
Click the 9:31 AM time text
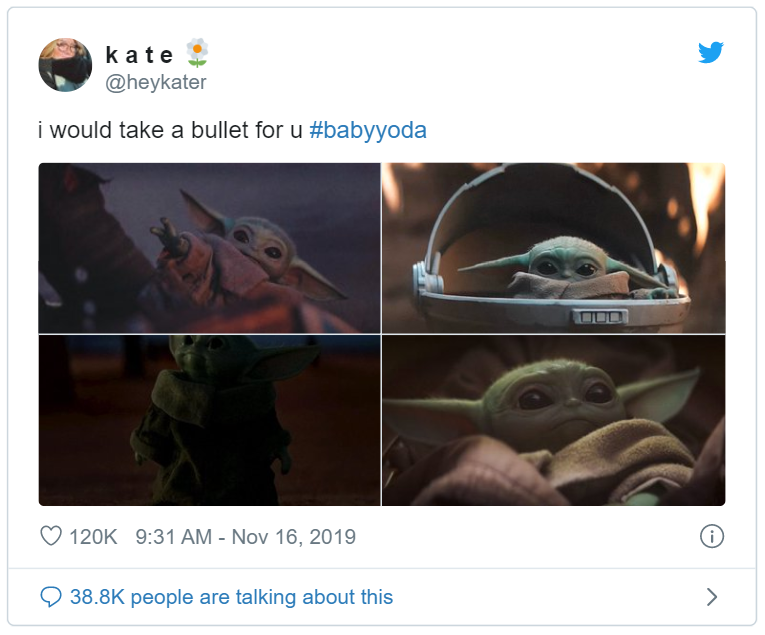coord(172,537)
